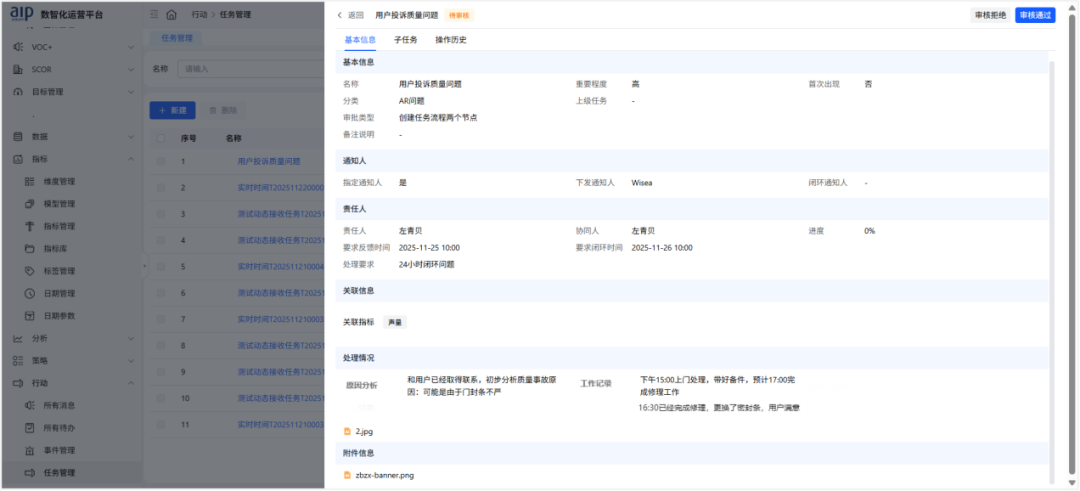Click the 所有待办 sidebar icon

pos(30,428)
